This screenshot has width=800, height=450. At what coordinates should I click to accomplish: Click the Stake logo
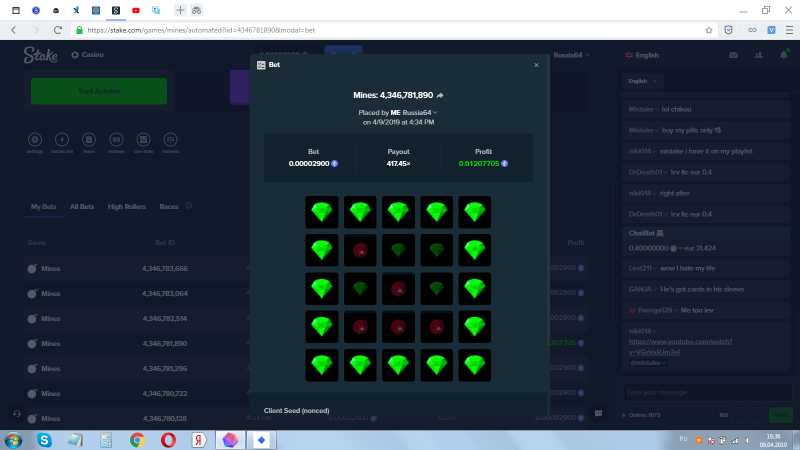[40, 55]
